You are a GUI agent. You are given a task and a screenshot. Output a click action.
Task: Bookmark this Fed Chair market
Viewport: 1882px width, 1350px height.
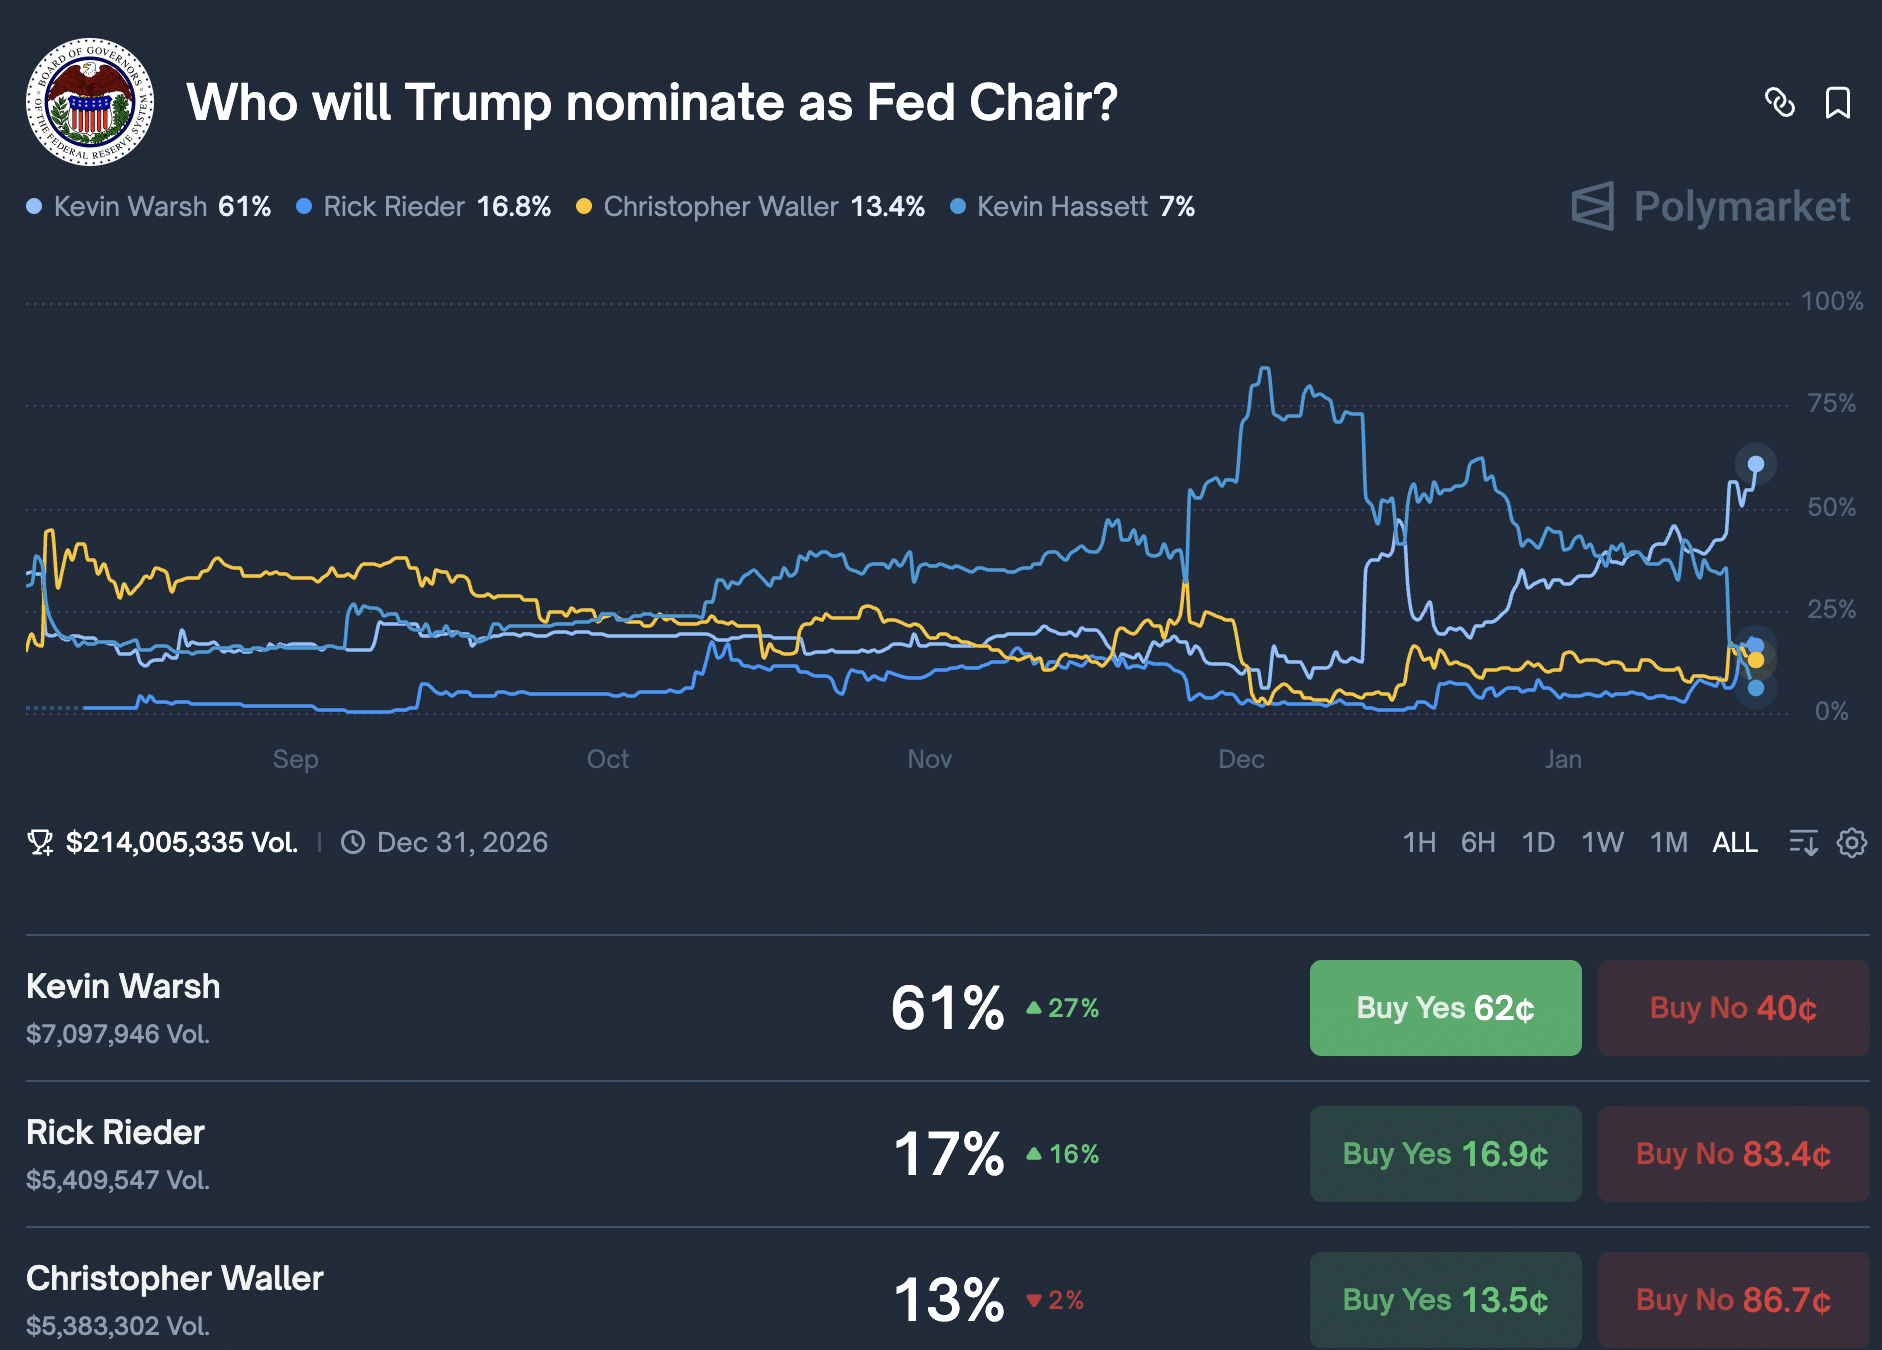click(1840, 103)
